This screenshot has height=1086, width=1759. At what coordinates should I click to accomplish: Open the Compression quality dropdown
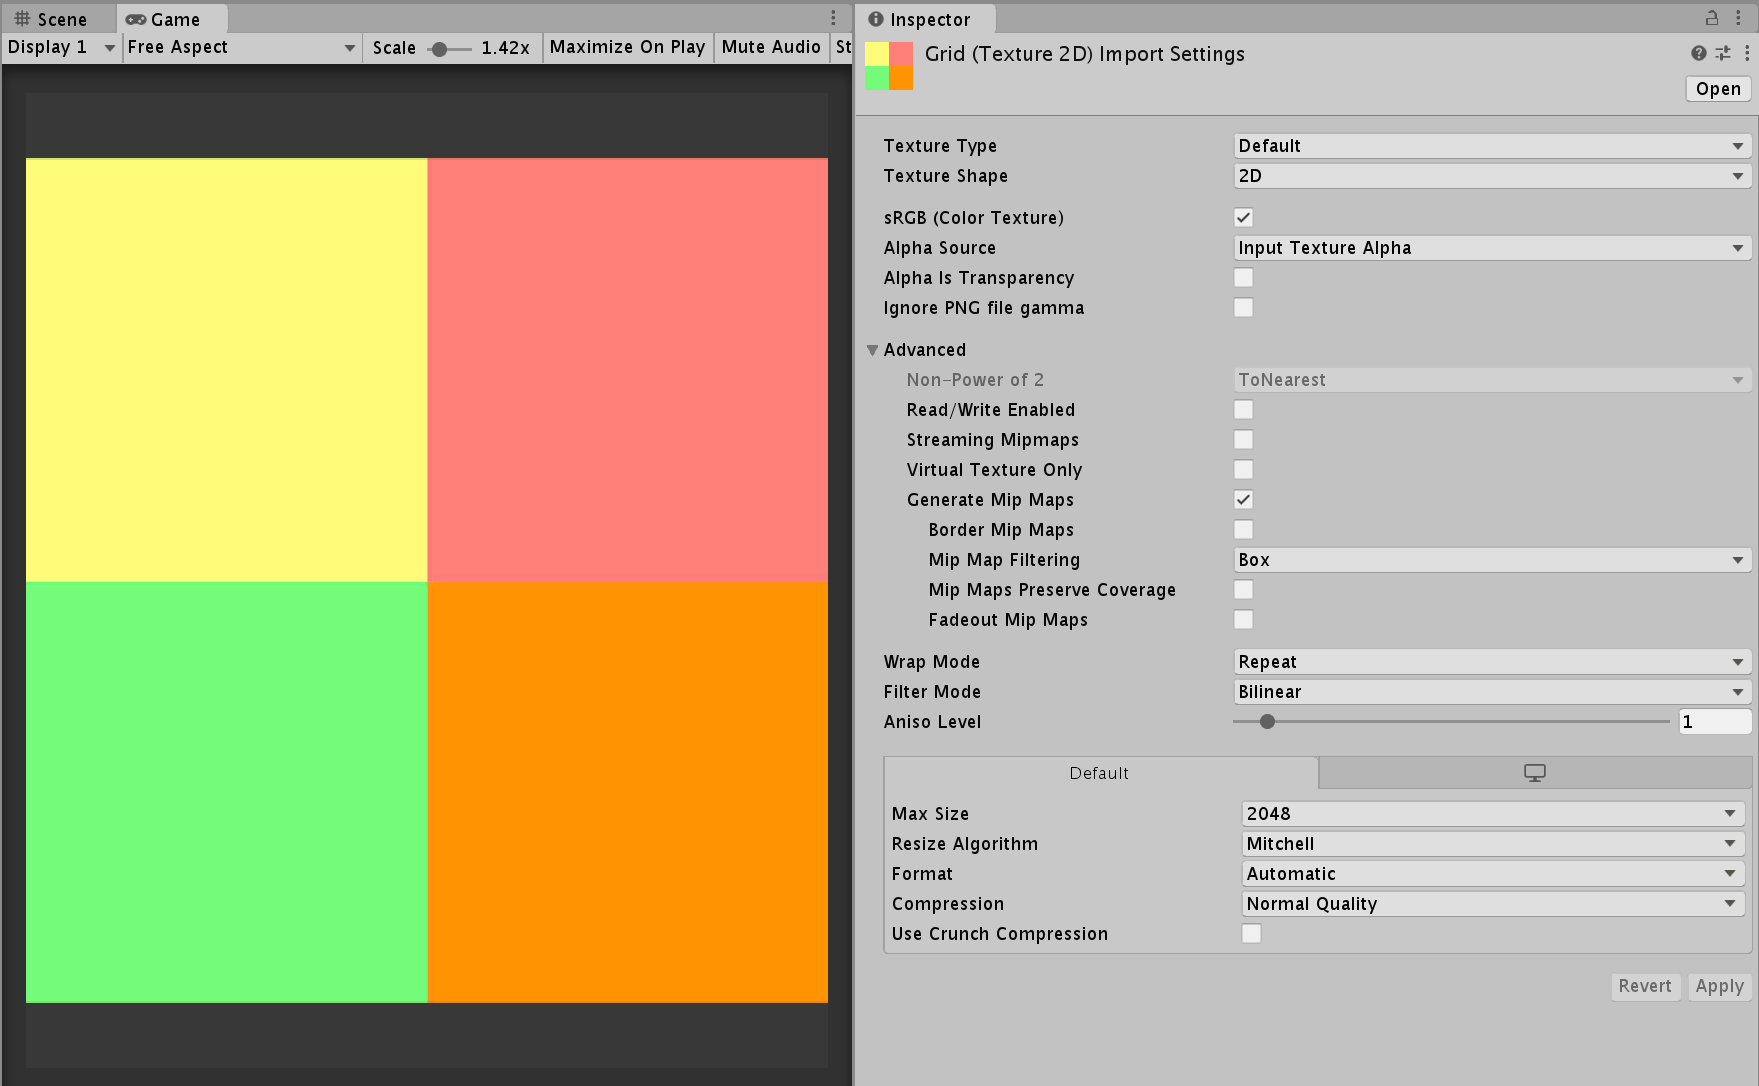[1493, 904]
